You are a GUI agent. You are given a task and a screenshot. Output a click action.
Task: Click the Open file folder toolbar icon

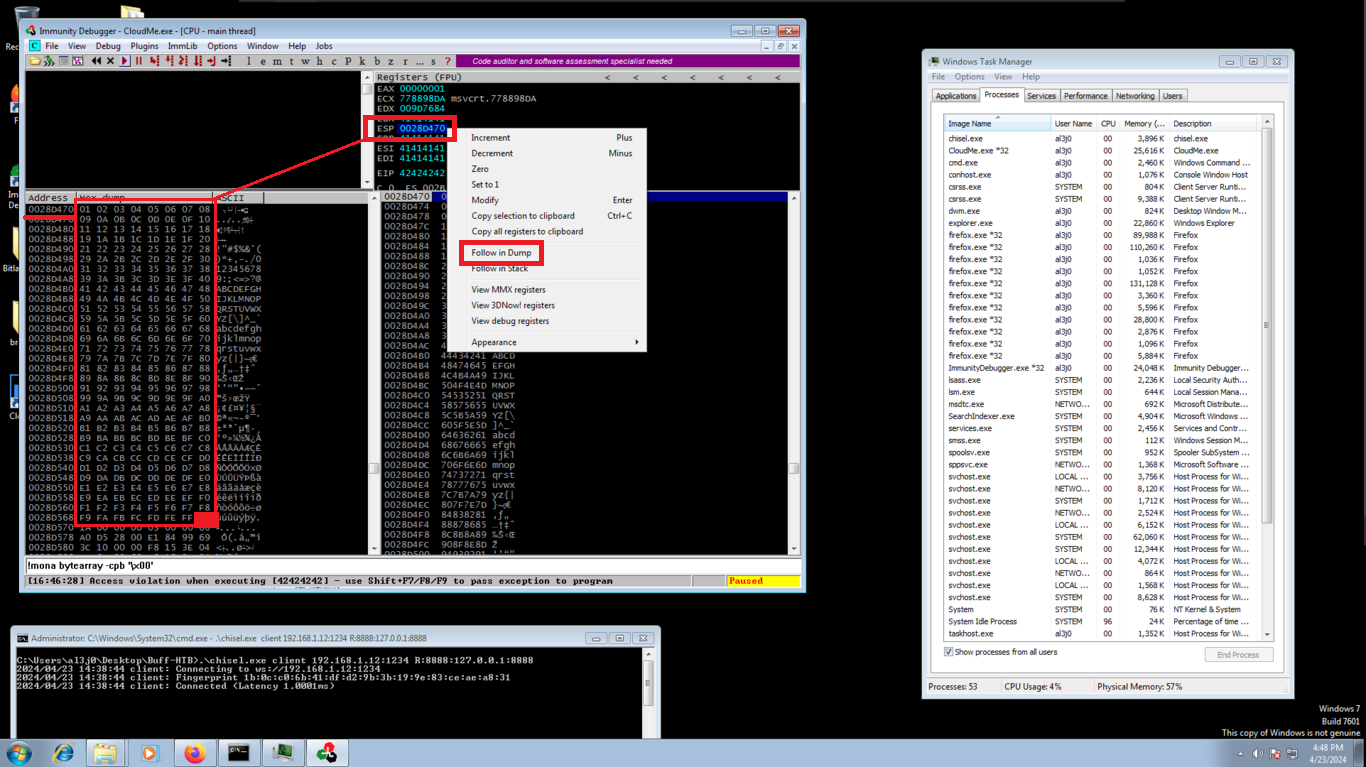[x=35, y=61]
